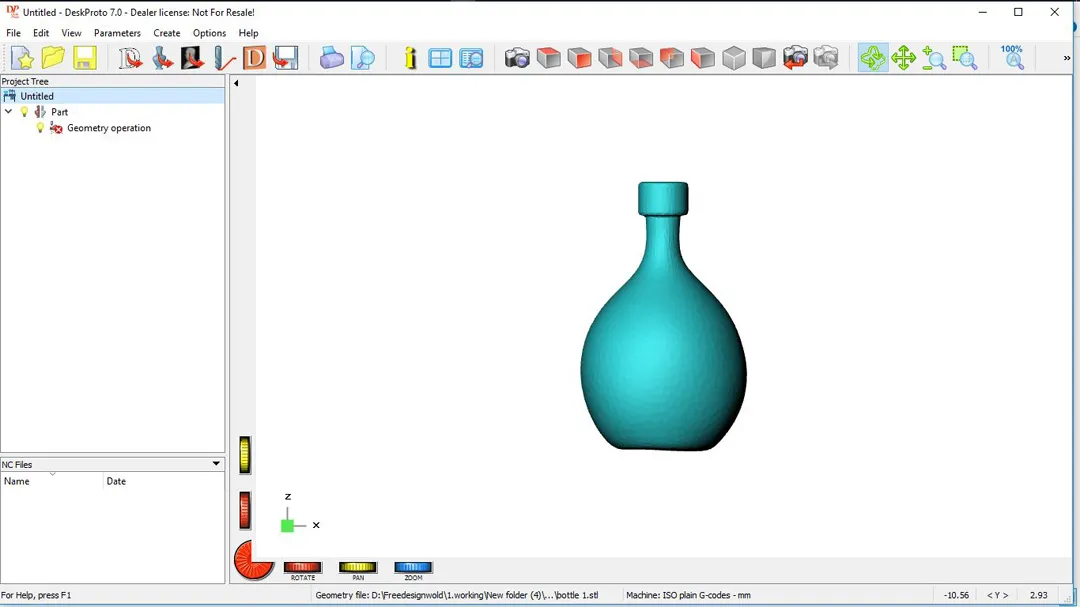Choose the light gray isometric cube view
The height and width of the screenshot is (607, 1080).
[x=734, y=58]
